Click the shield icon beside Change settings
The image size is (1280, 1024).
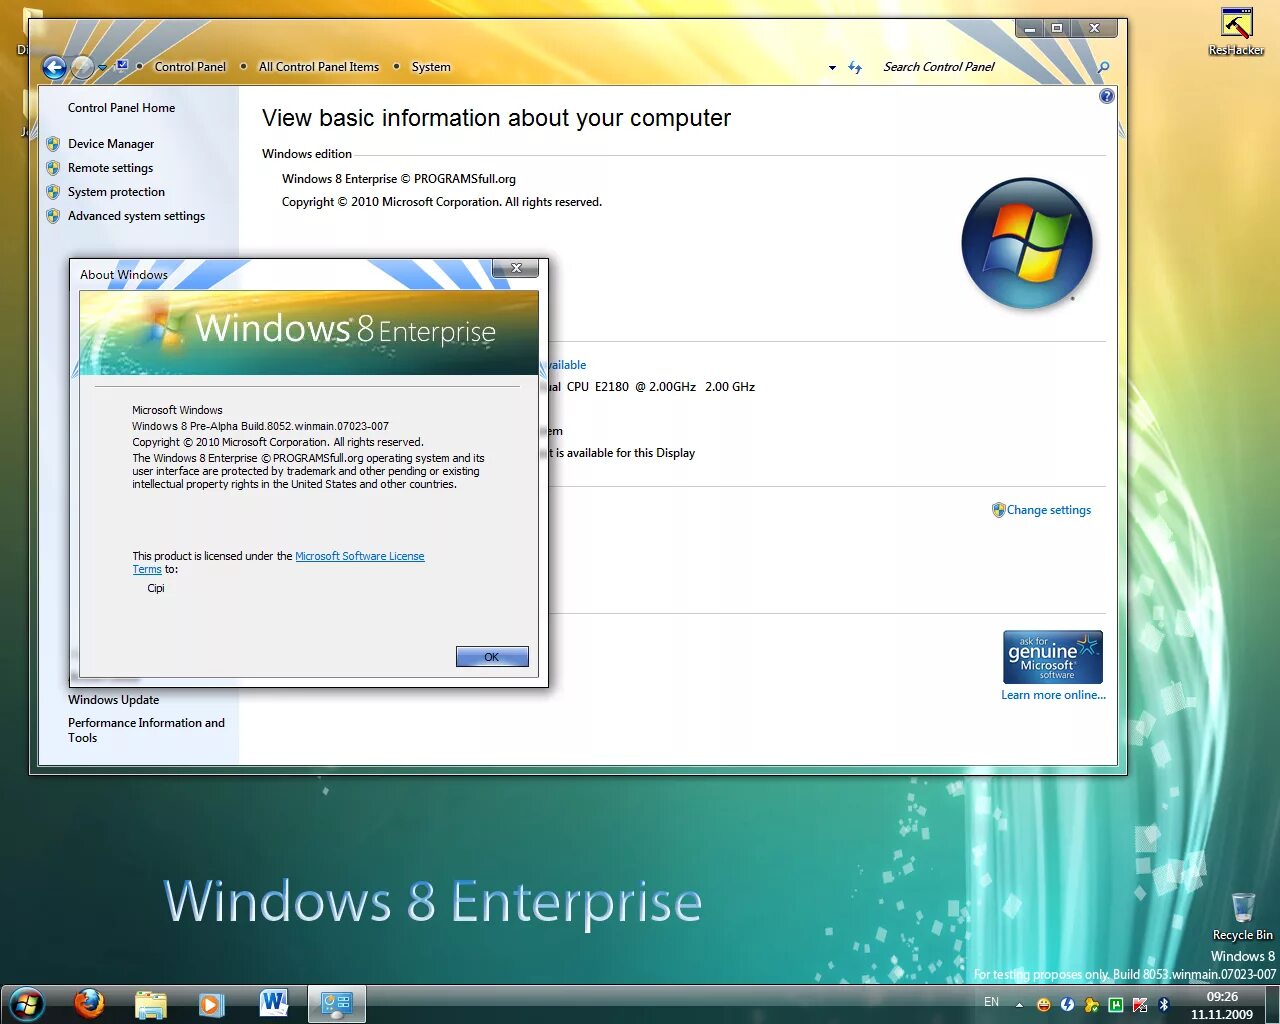tap(998, 510)
